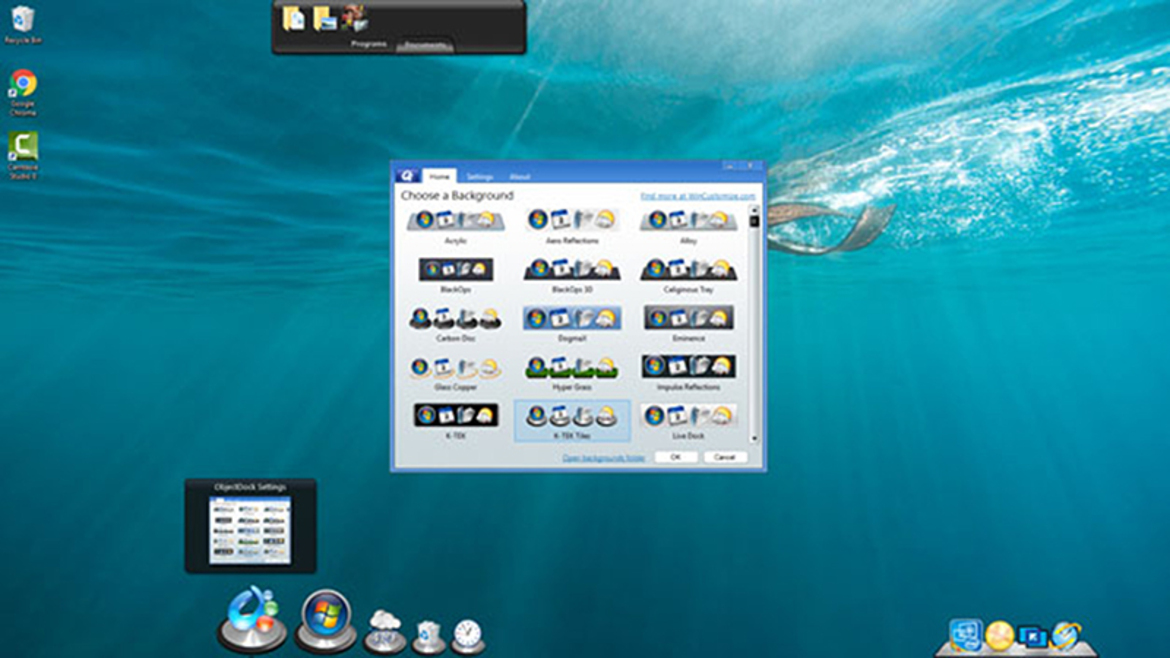Screen dimensions: 1170x658
Task: Launch Camtasia Studio 8 desktop shortcut
Action: pos(23,156)
